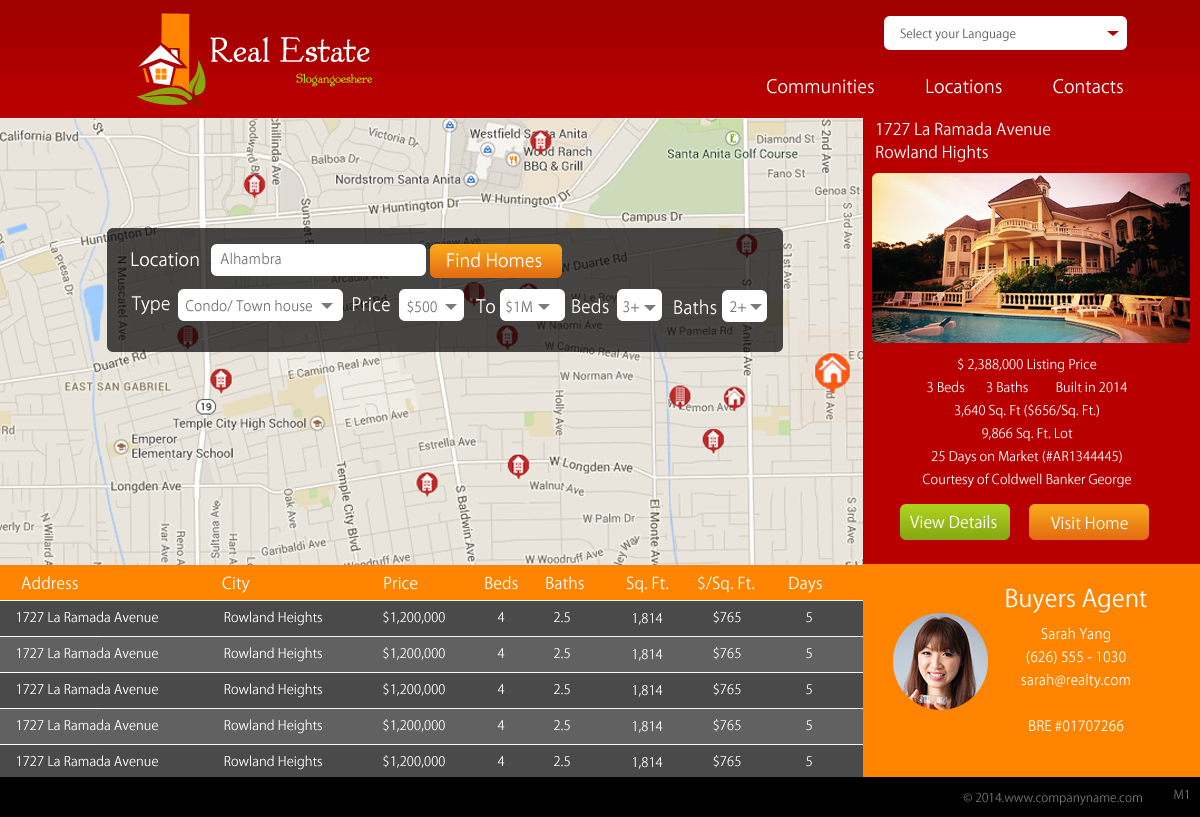This screenshot has width=1200, height=817.
Task: Expand the Condo/Town house type dropdown
Action: pyautogui.click(x=260, y=305)
